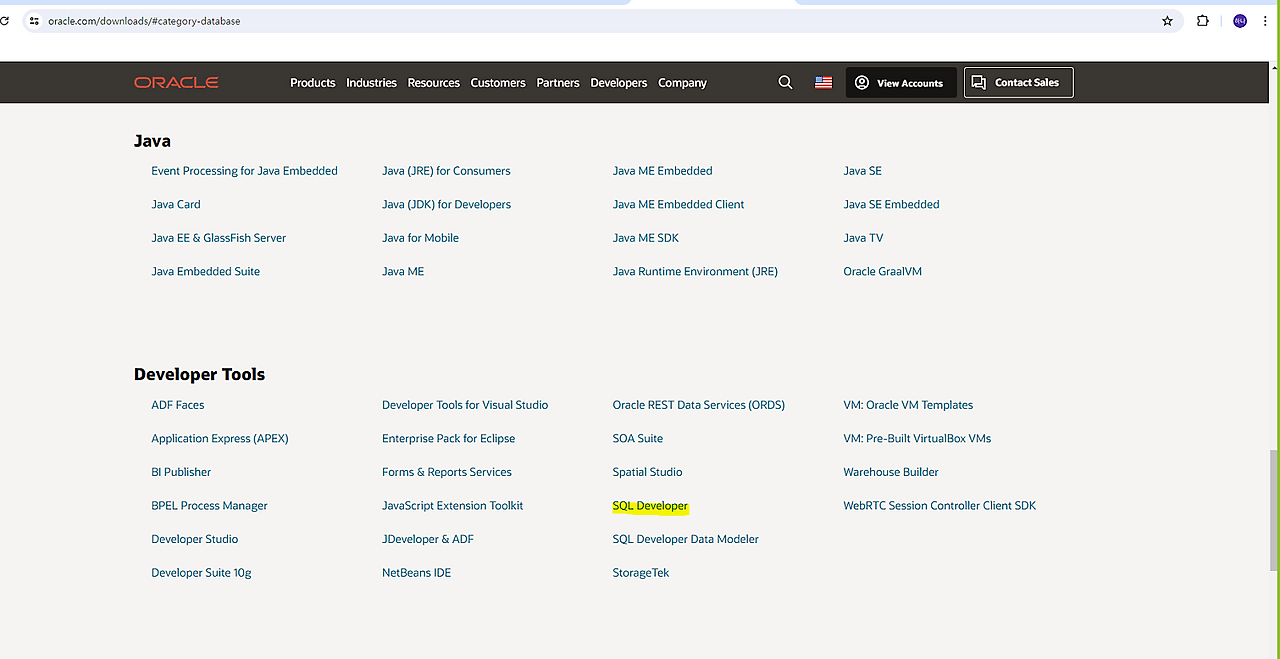The height and width of the screenshot is (659, 1280).
Task: Open the site search magnifier icon
Action: (785, 83)
